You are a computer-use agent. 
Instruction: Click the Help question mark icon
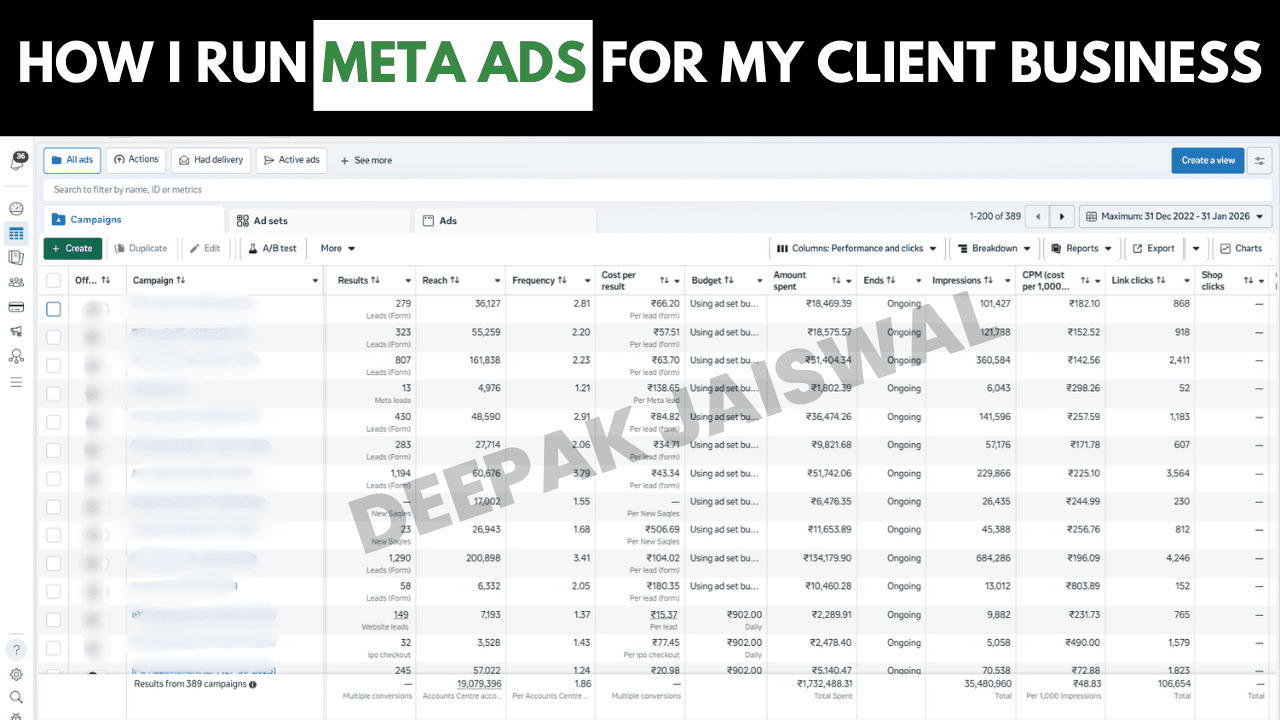tap(16, 649)
